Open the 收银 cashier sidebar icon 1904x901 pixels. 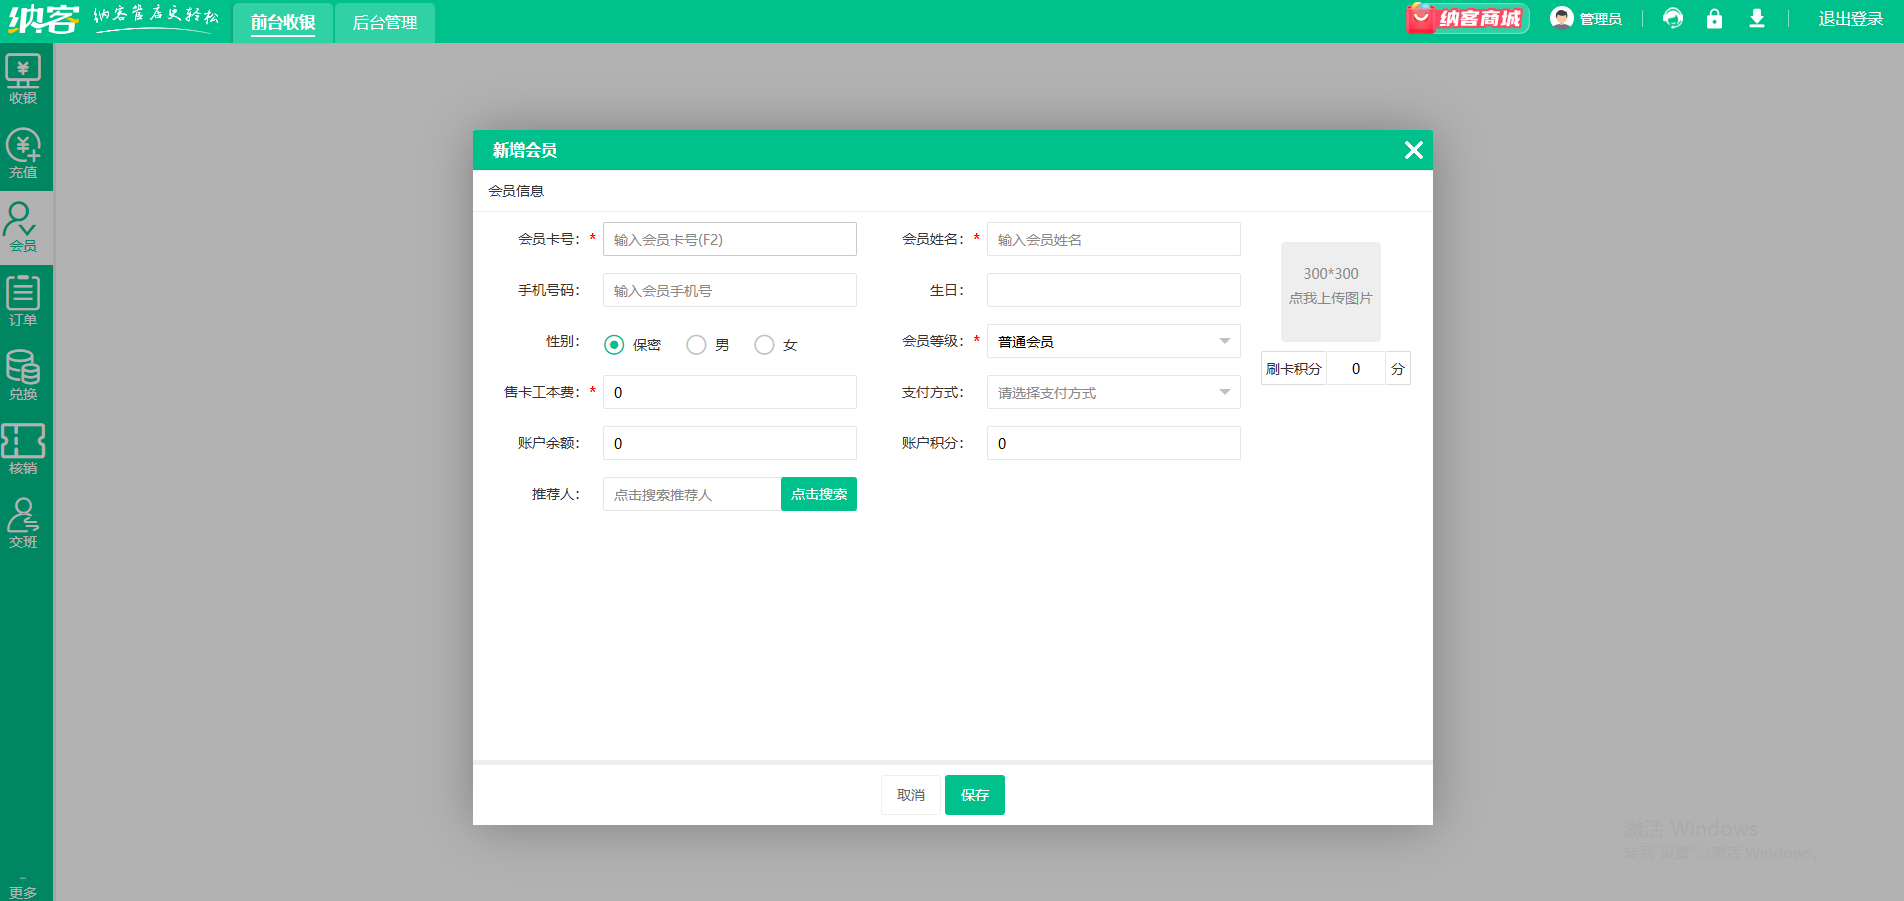click(x=23, y=79)
